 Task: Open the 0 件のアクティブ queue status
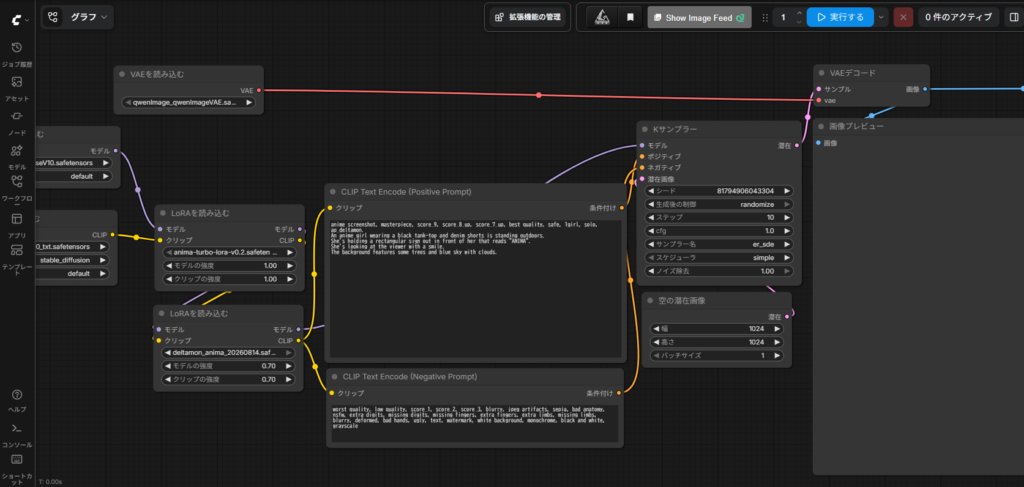pyautogui.click(x=958, y=18)
